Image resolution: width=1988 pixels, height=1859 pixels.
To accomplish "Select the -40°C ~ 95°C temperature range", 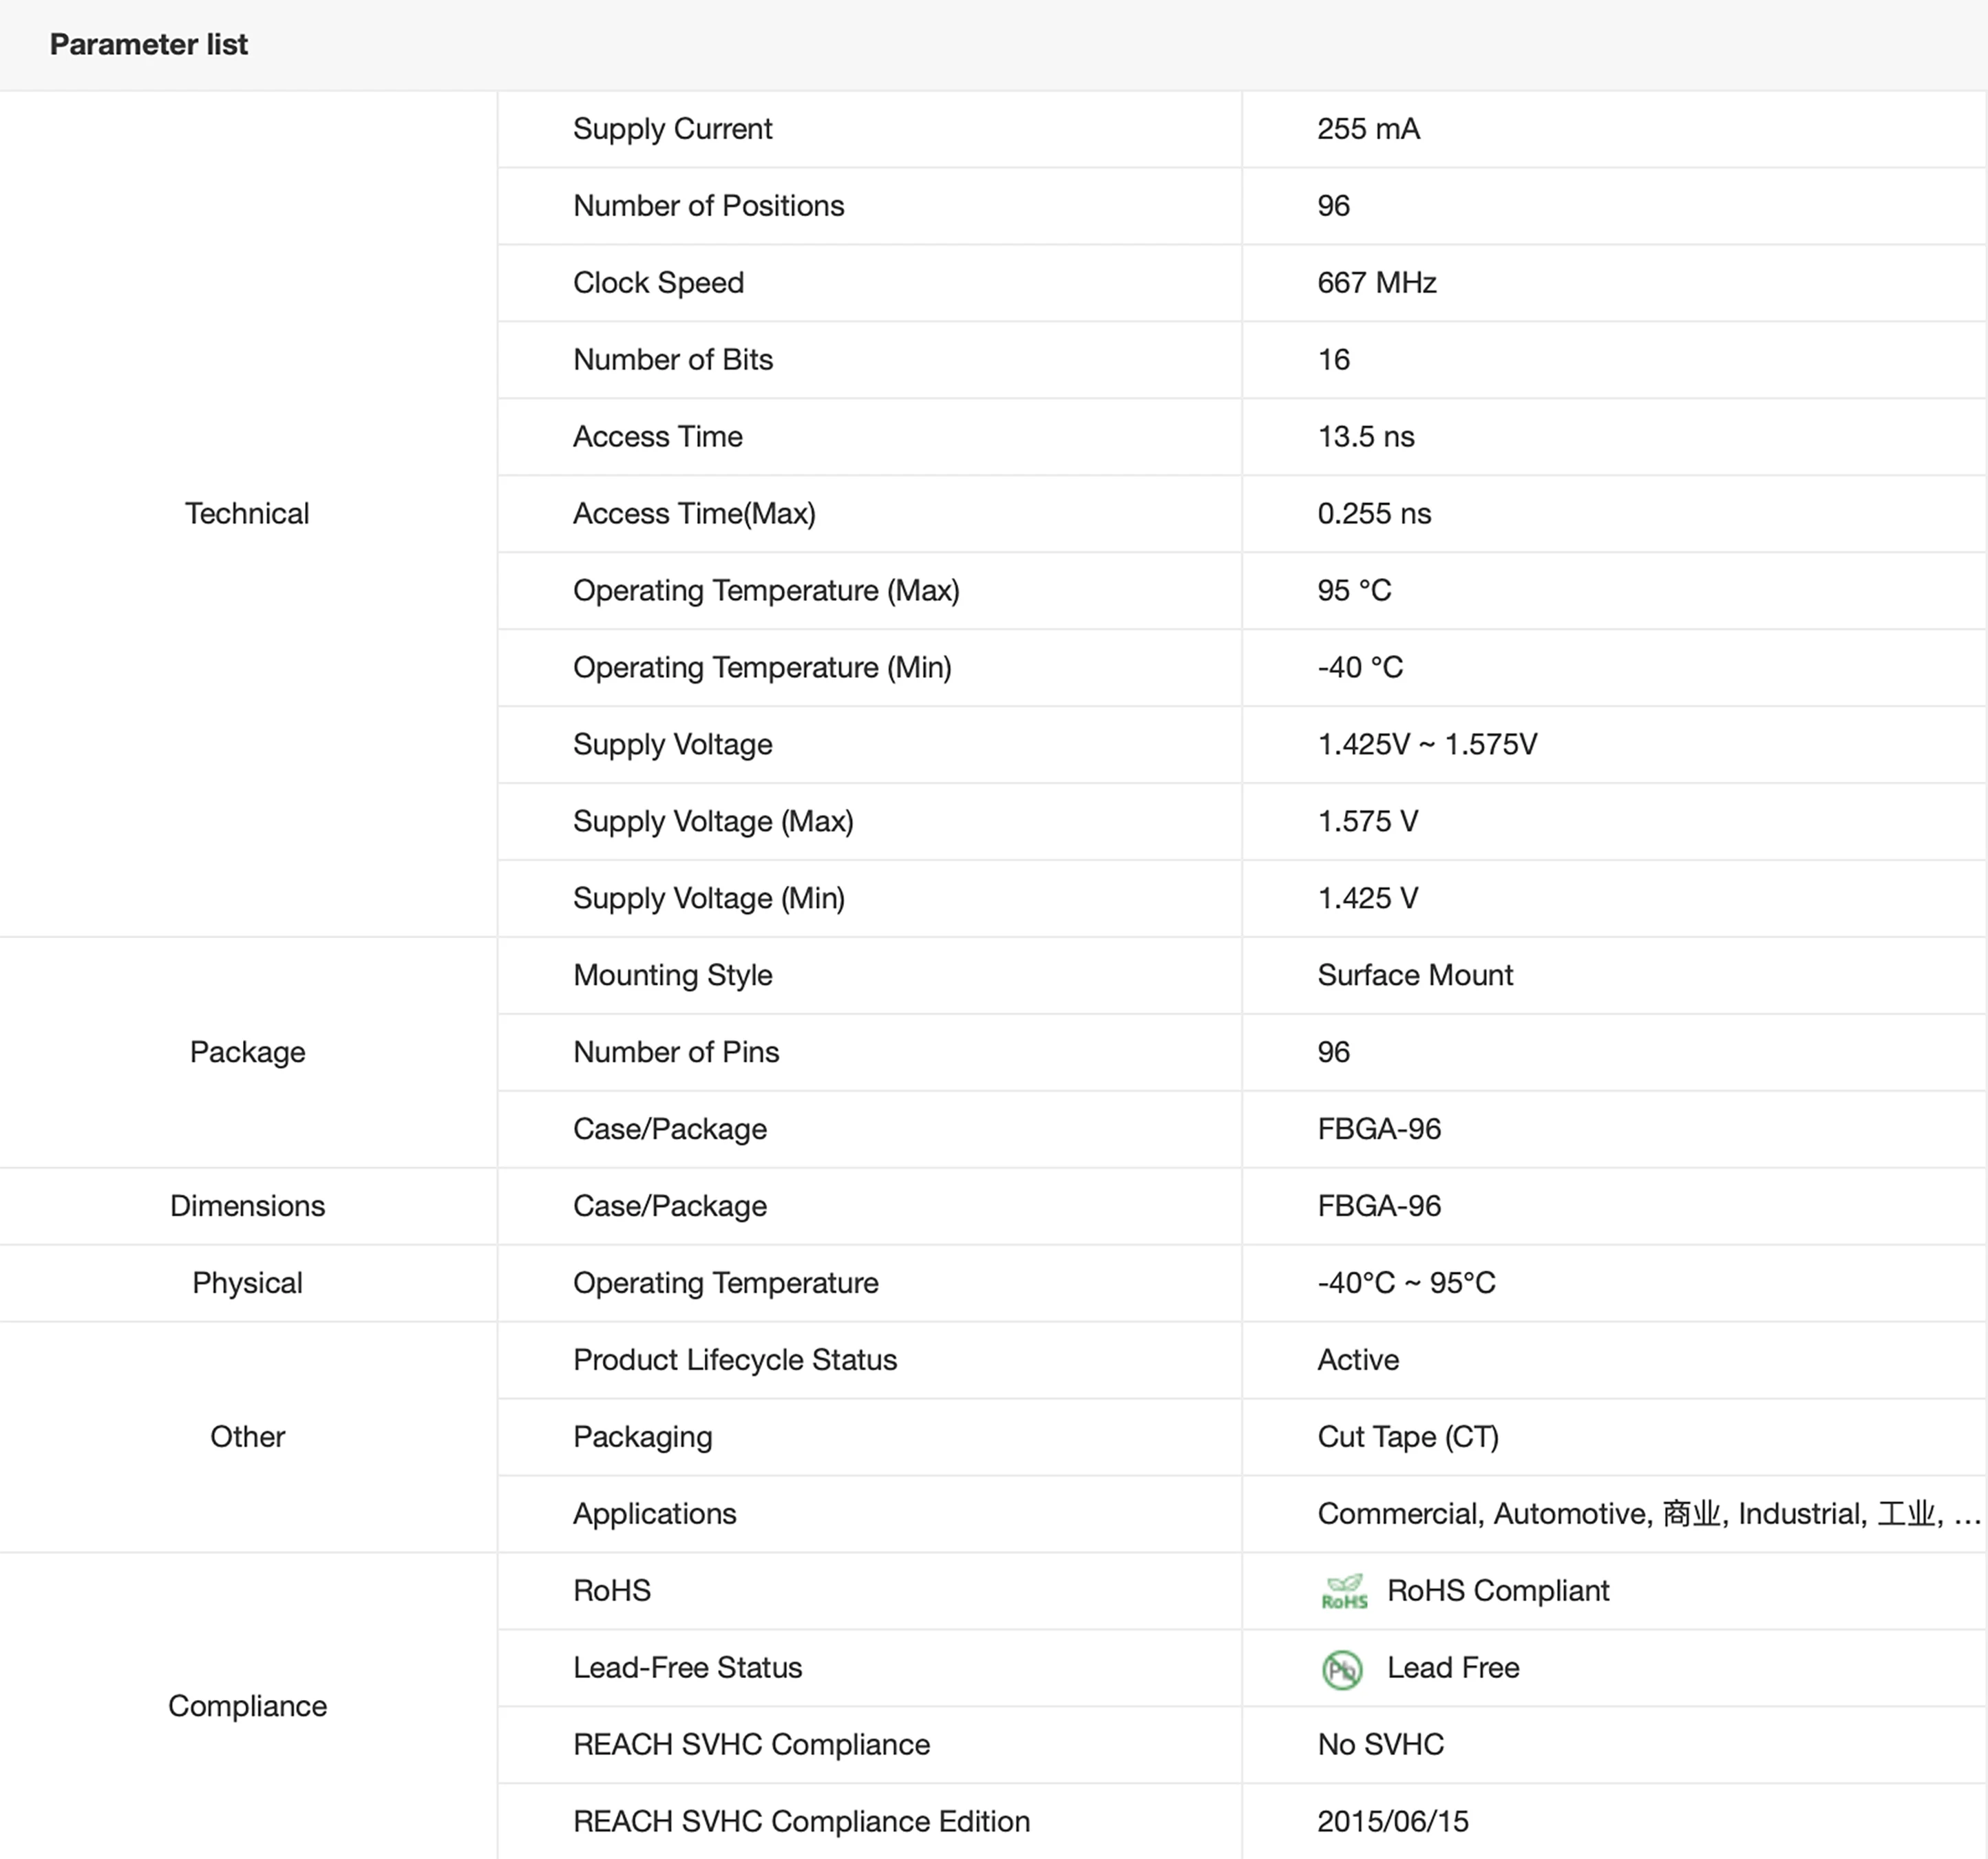I will click(x=1405, y=1283).
